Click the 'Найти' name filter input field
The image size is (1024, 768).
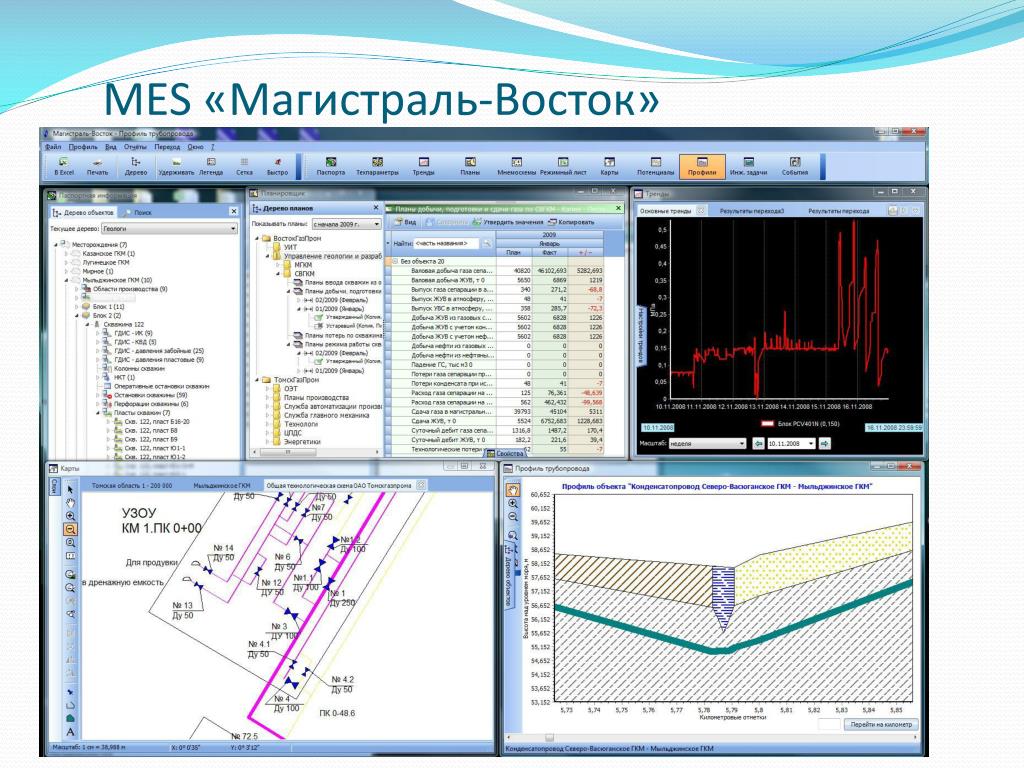click(x=447, y=243)
